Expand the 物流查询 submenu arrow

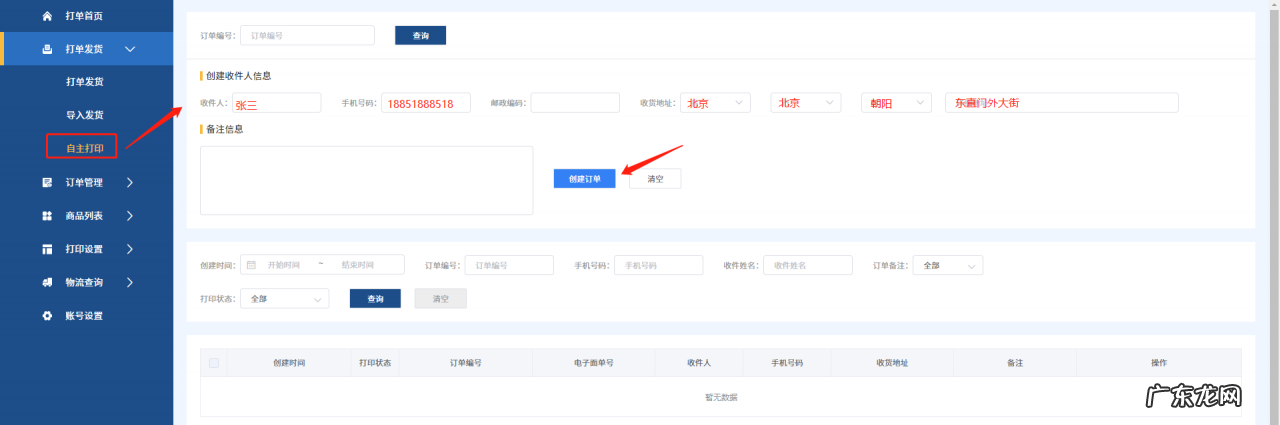(x=130, y=283)
